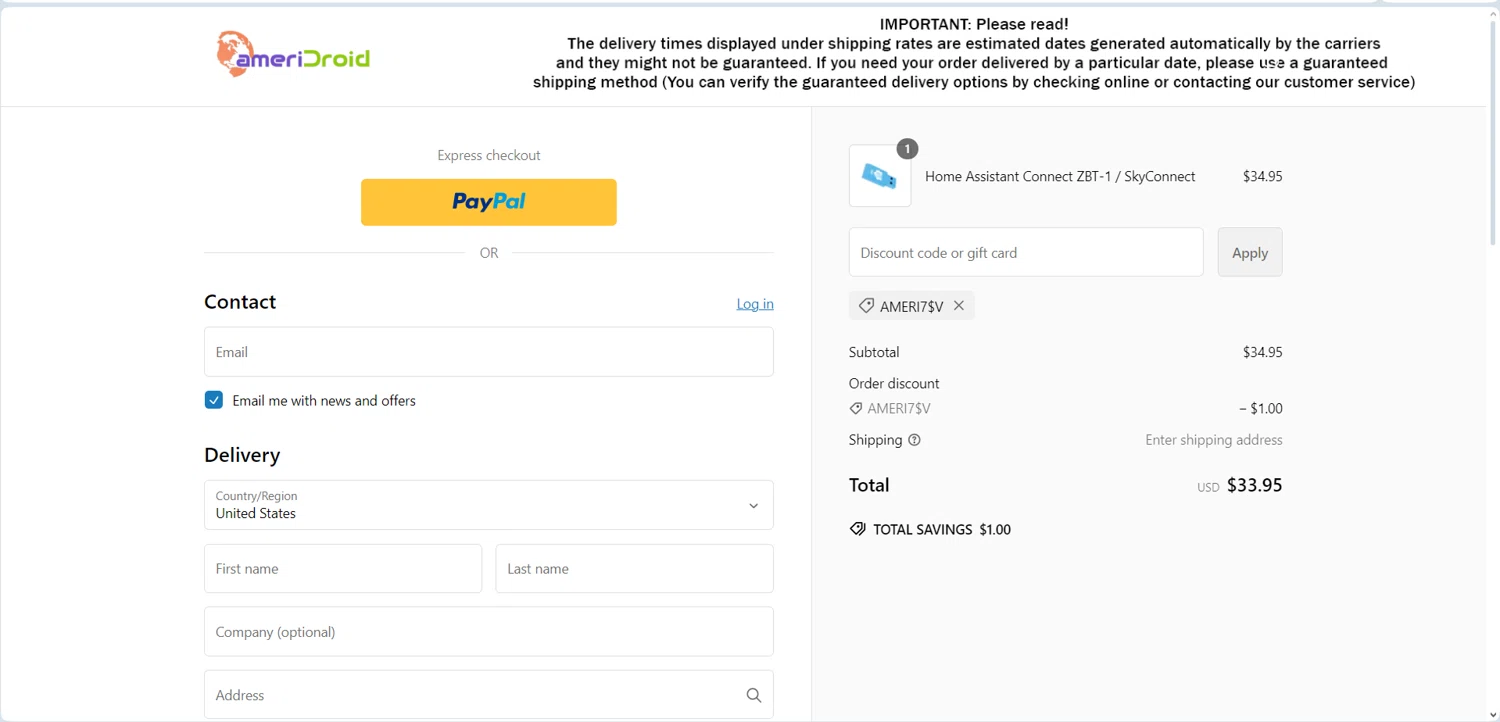
Task: Follow the Log in link
Action: coord(755,304)
